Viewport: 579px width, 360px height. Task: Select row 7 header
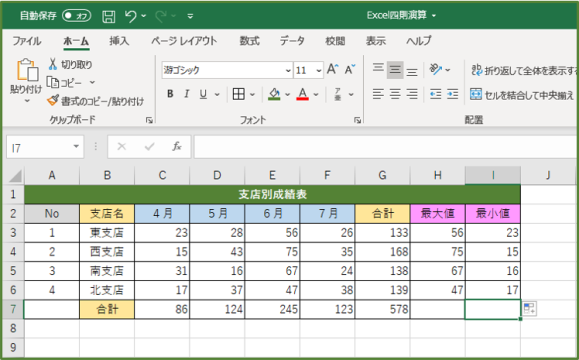tap(13, 309)
